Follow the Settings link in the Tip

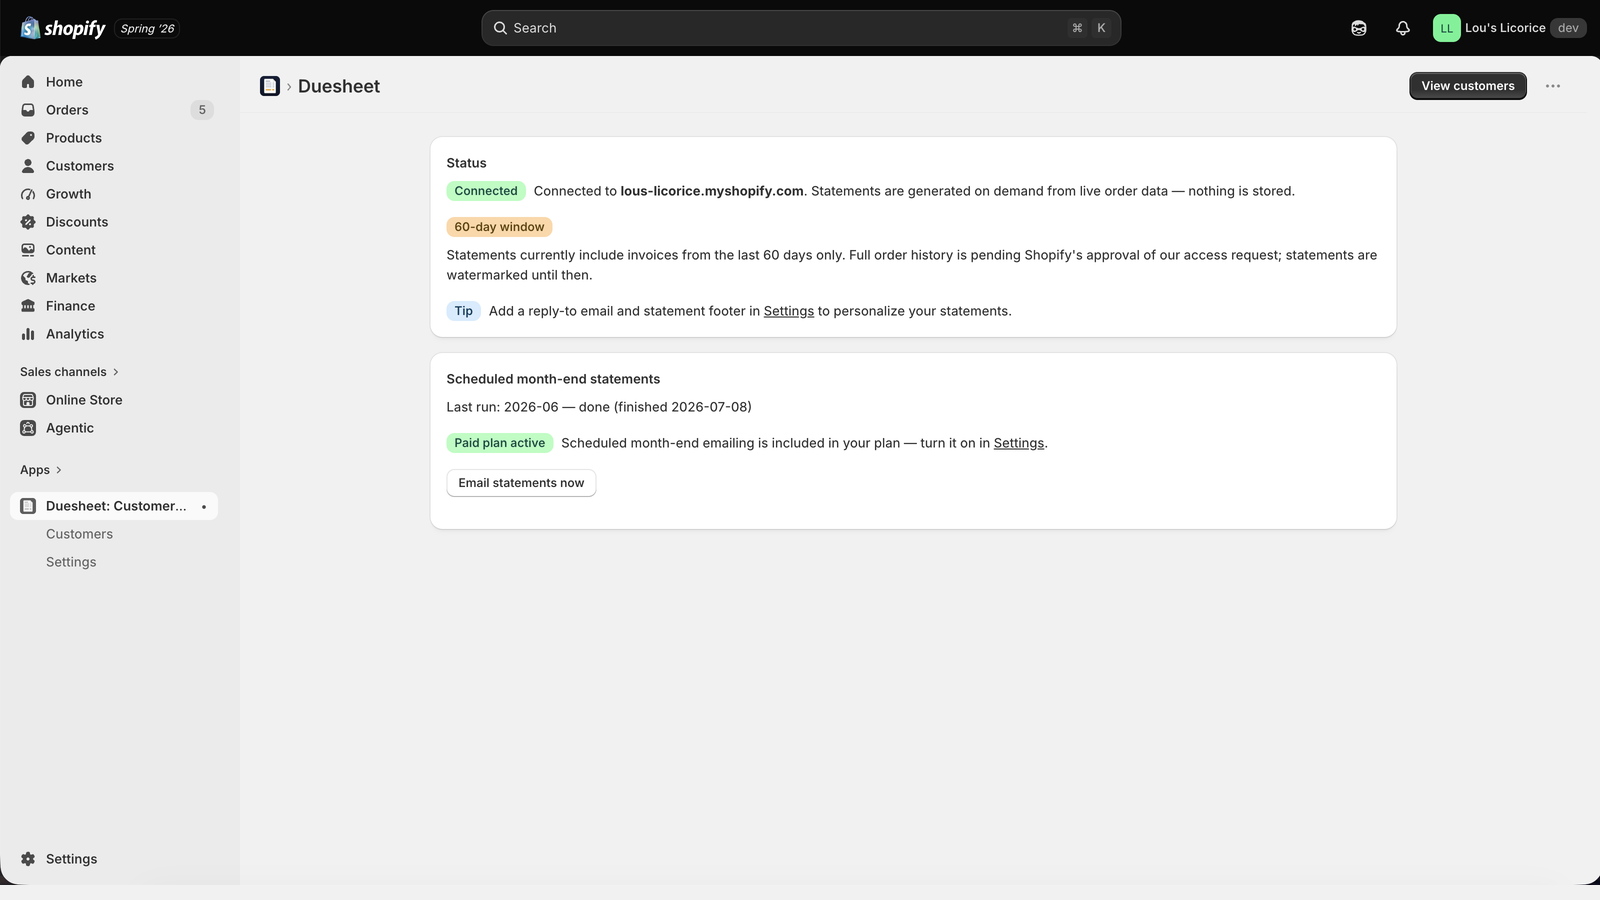coord(789,311)
